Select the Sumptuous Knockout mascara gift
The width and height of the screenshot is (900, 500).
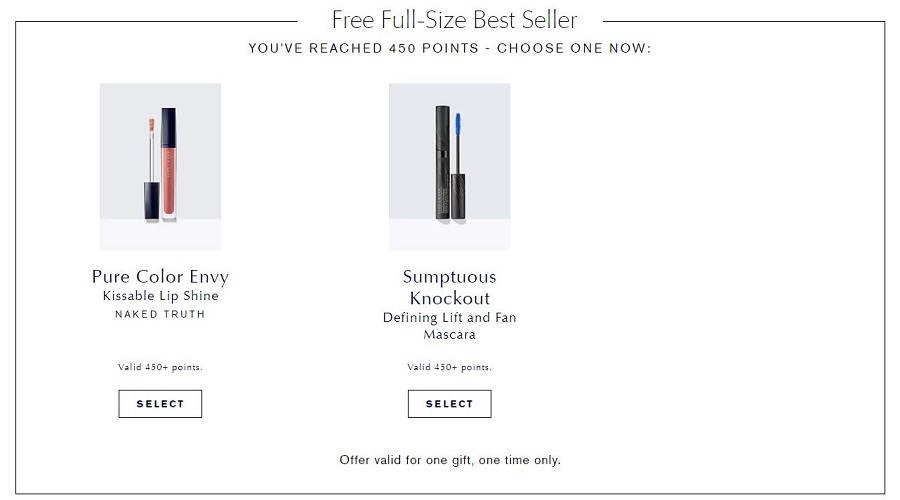click(449, 404)
